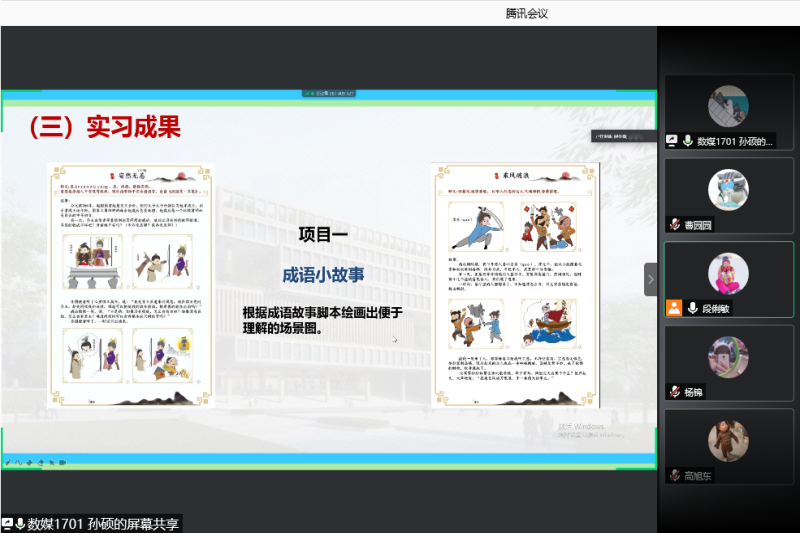The width and height of the screenshot is (800, 533).
Task: Select pen tool in slideshow toolbar
Action: click(8, 463)
